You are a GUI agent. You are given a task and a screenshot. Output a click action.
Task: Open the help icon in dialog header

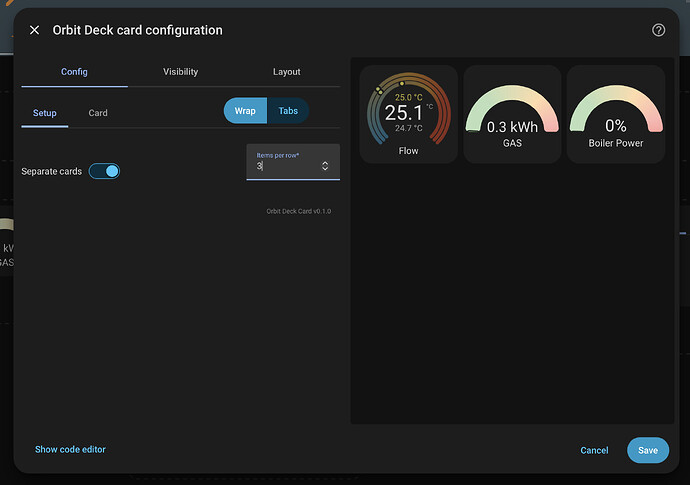658,30
